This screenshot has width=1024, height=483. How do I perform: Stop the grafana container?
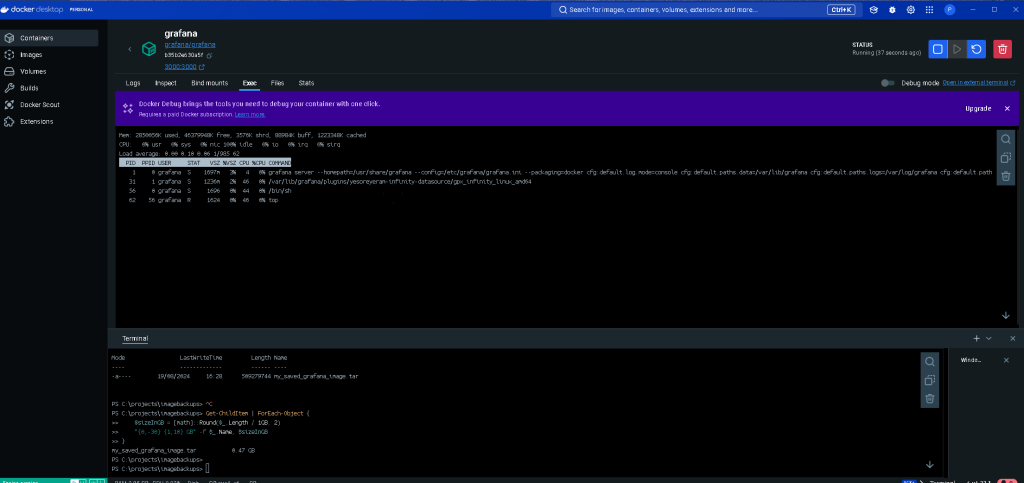(938, 49)
